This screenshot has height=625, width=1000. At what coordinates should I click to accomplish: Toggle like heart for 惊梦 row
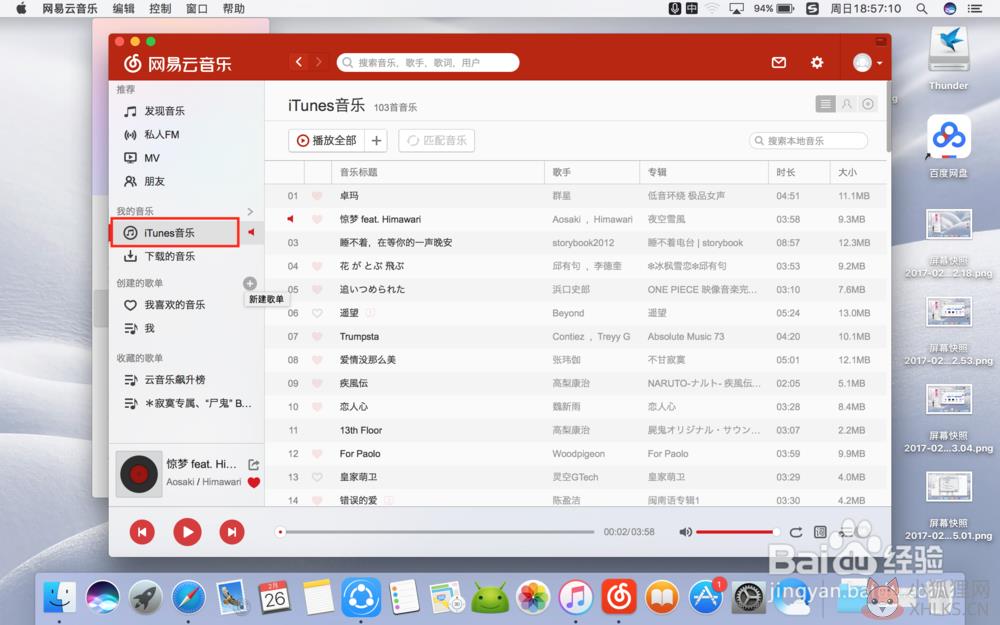coord(317,219)
